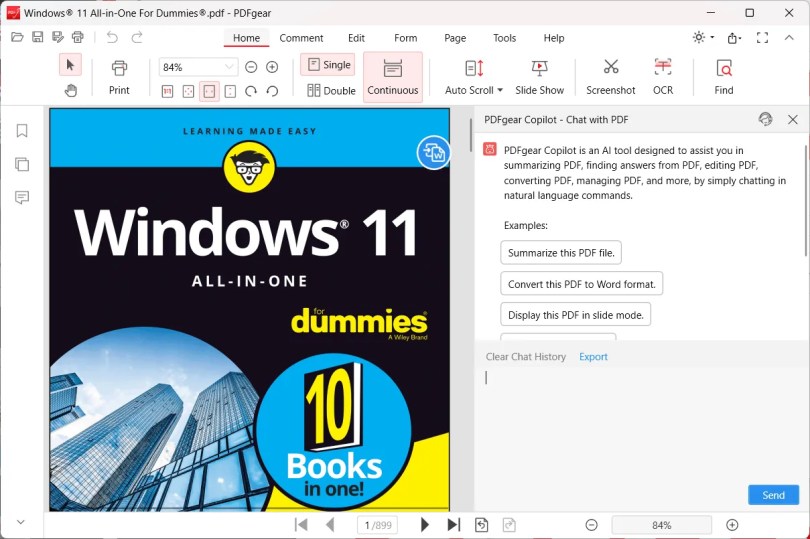This screenshot has width=810, height=539.
Task: Zoom out with the ribbon minus icon
Action: pos(251,67)
